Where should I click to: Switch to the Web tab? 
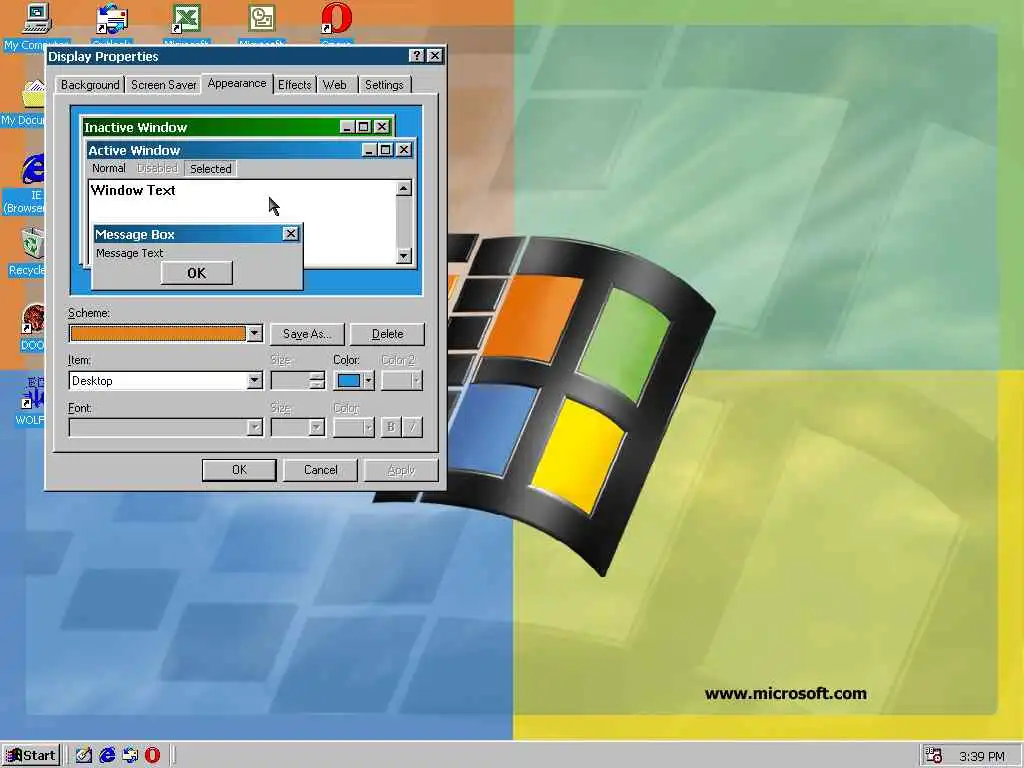pos(335,85)
